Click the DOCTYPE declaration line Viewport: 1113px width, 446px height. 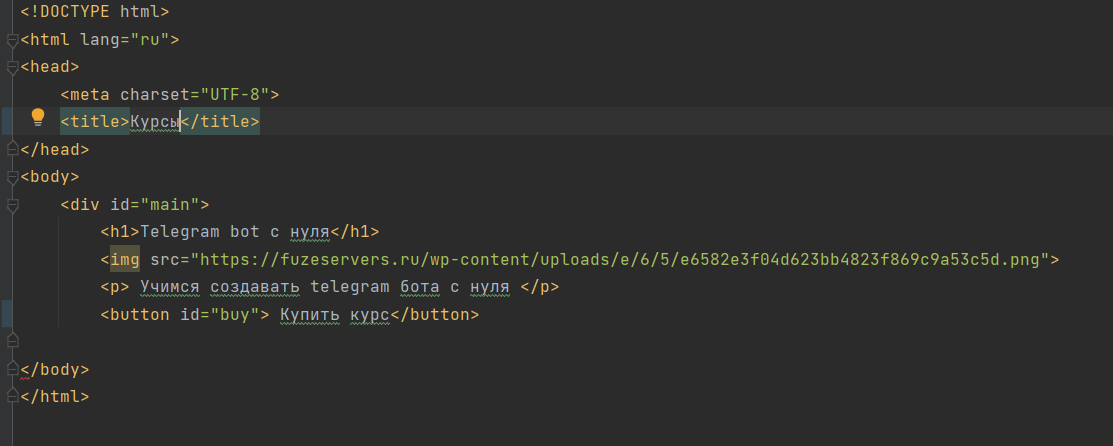95,13
